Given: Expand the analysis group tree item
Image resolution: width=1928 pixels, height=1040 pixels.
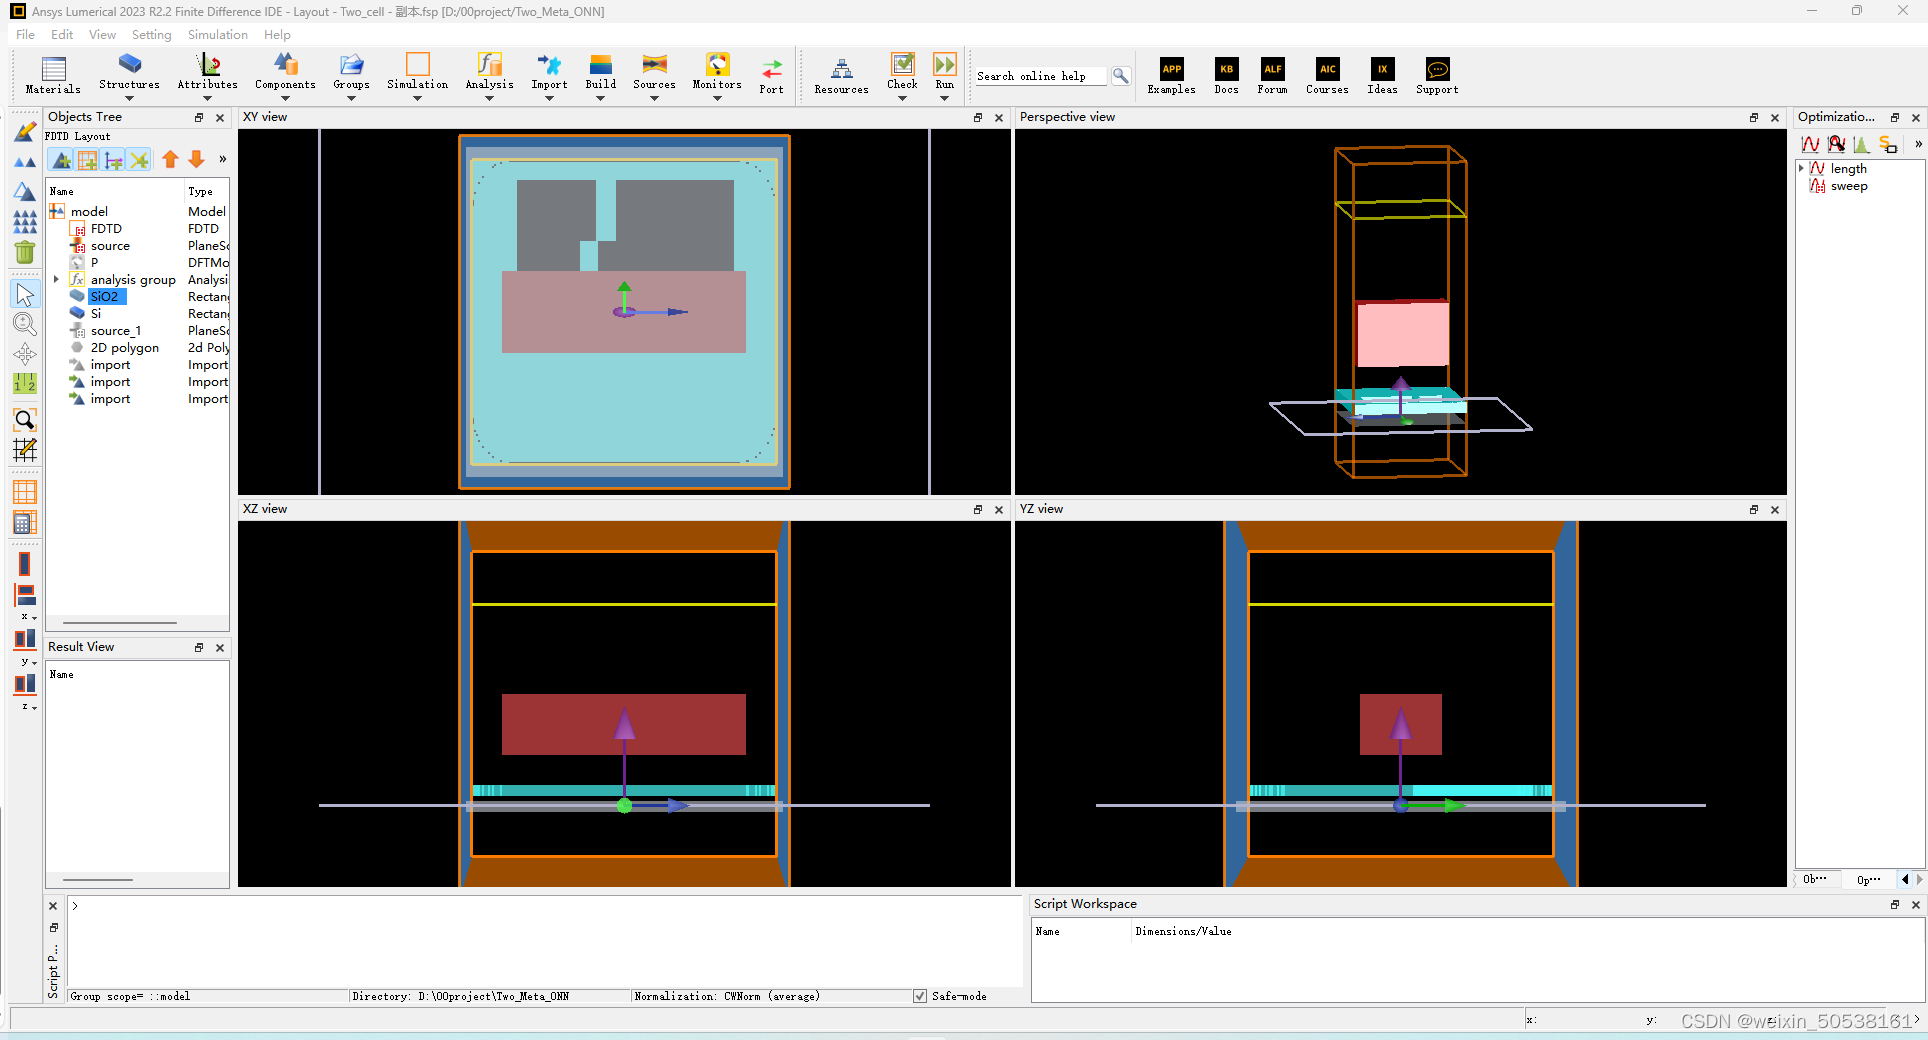Looking at the screenshot, I should tap(56, 279).
